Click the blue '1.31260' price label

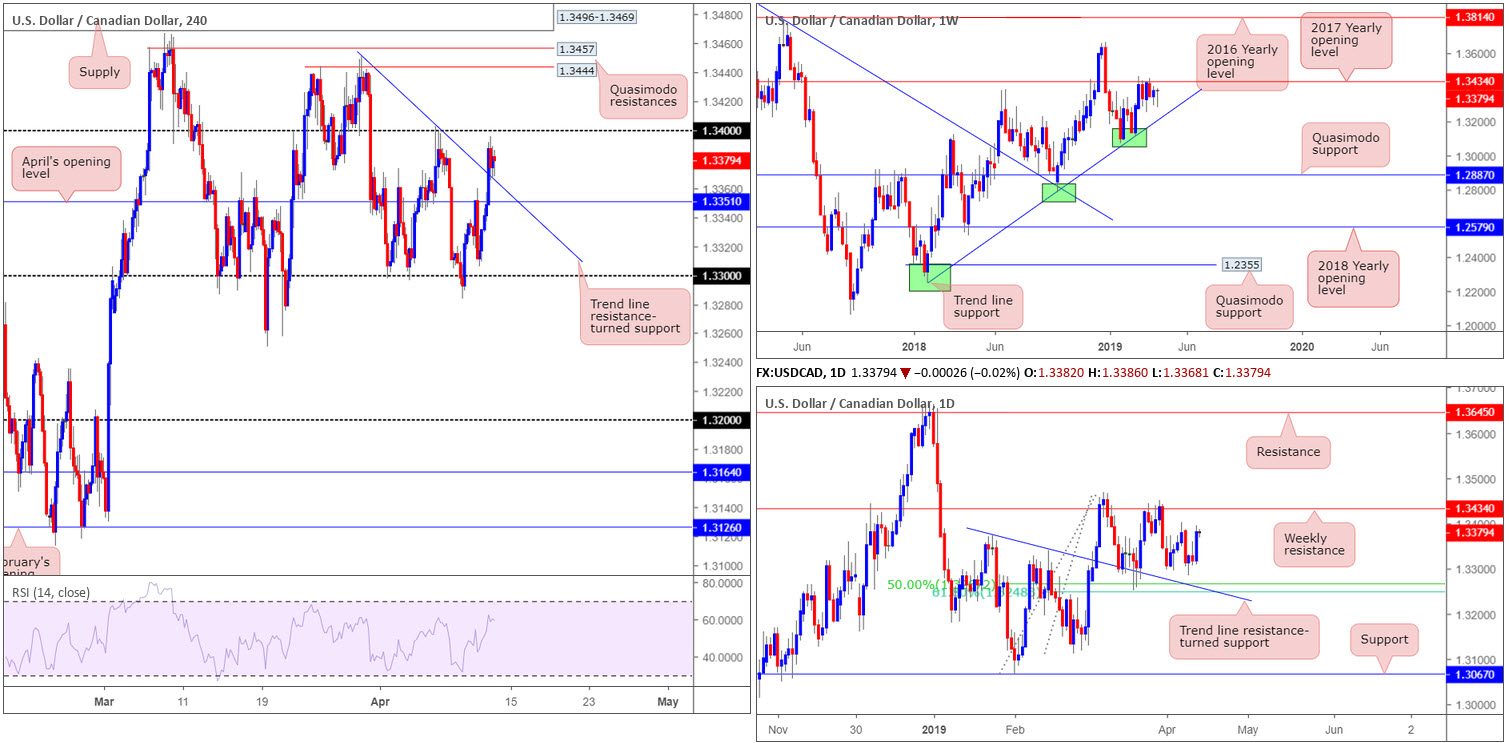(x=720, y=527)
